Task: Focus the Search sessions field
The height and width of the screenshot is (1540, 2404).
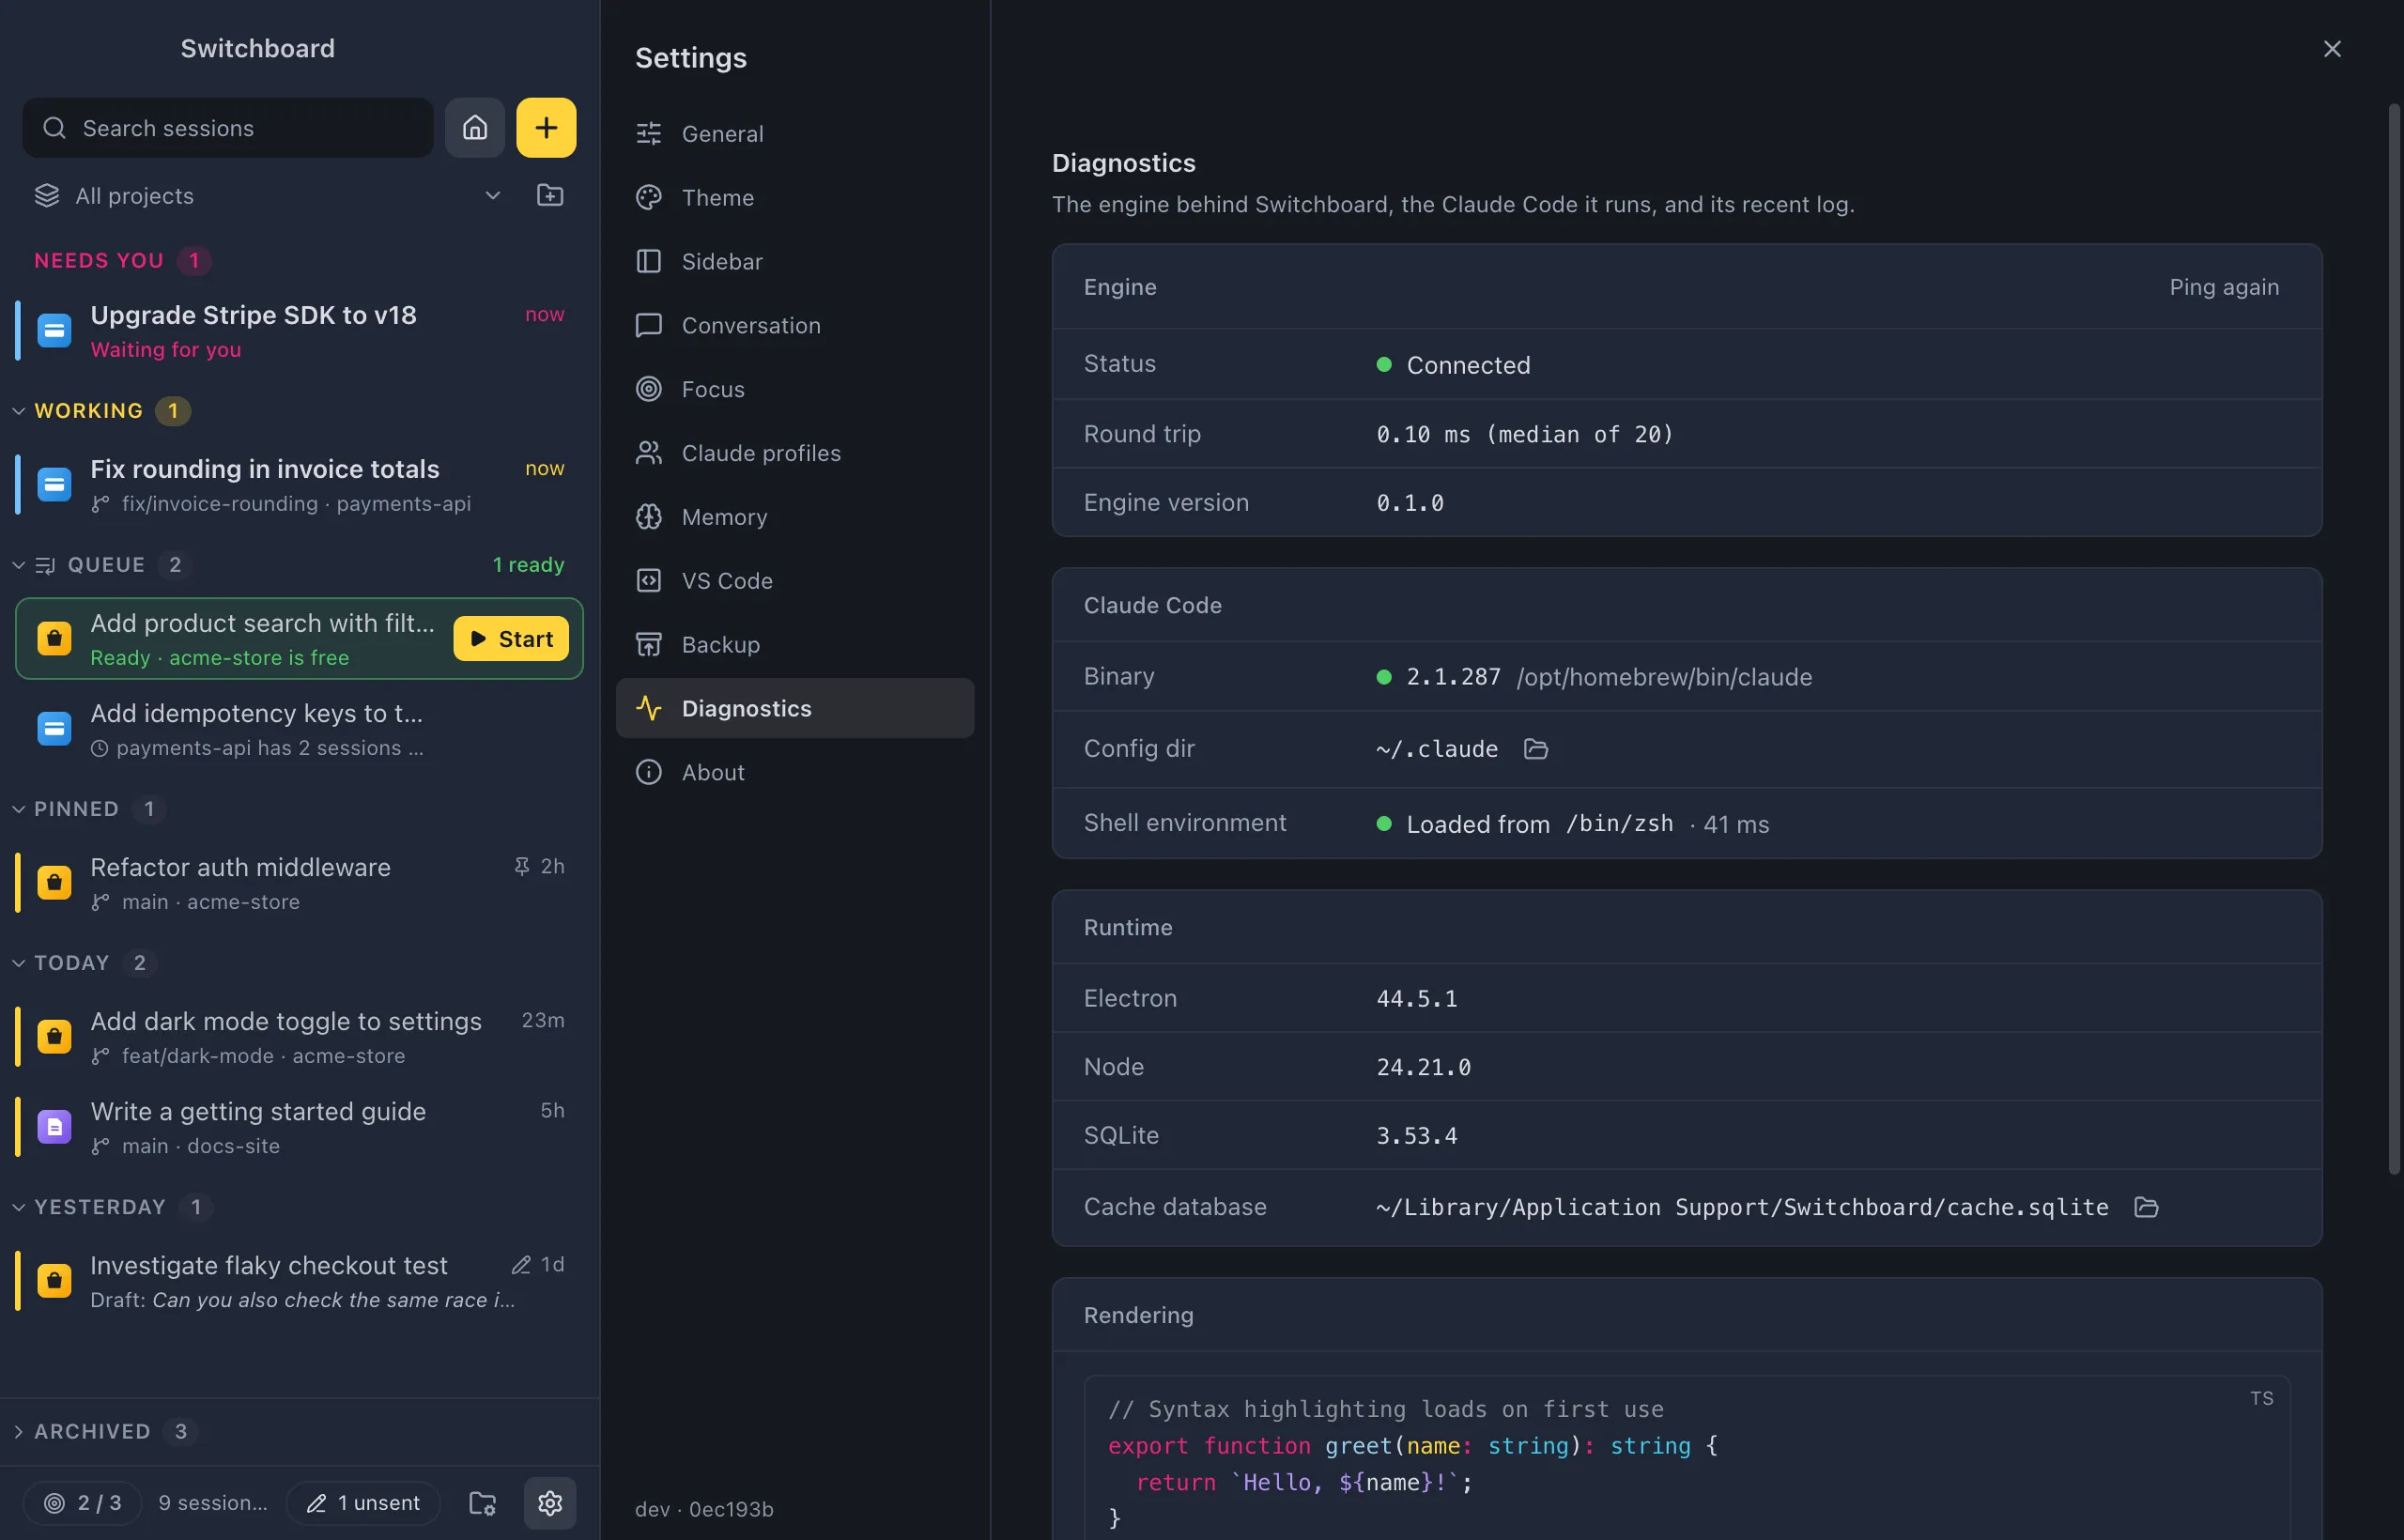Action: (228, 128)
